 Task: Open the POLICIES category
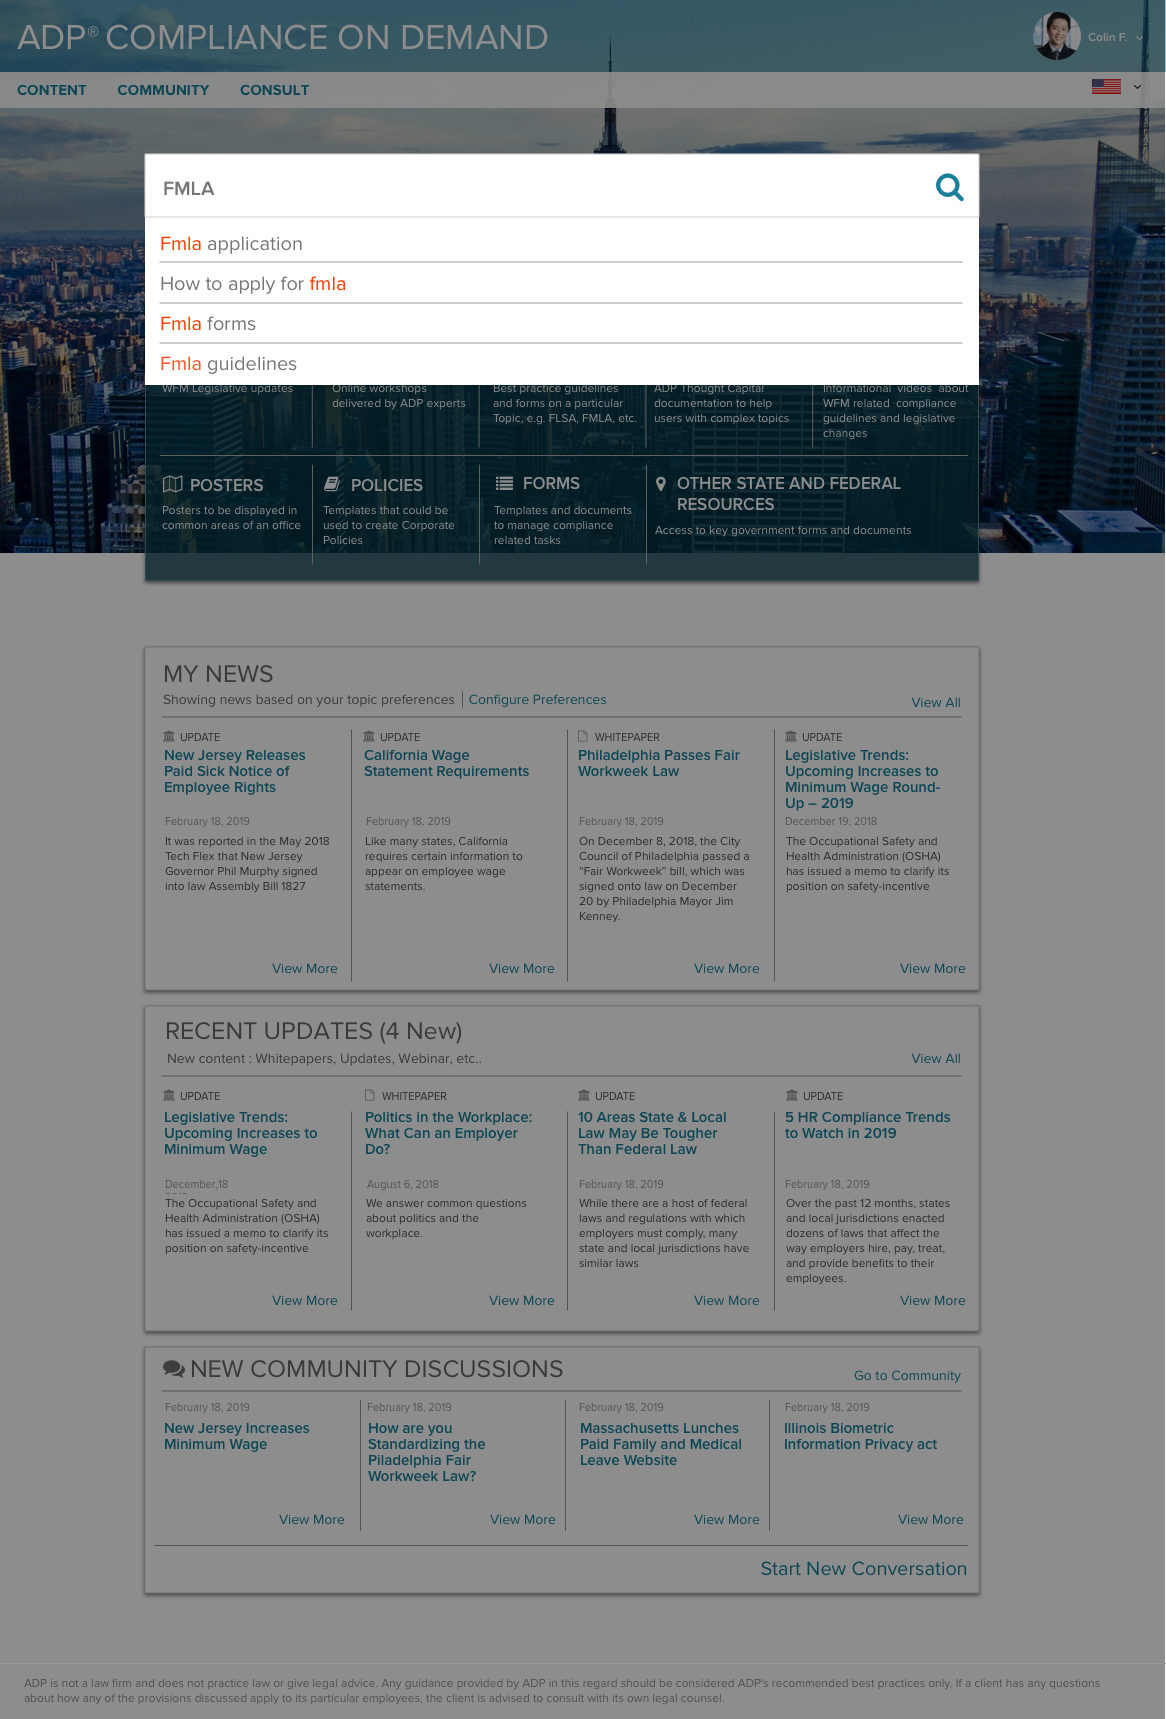coord(387,485)
